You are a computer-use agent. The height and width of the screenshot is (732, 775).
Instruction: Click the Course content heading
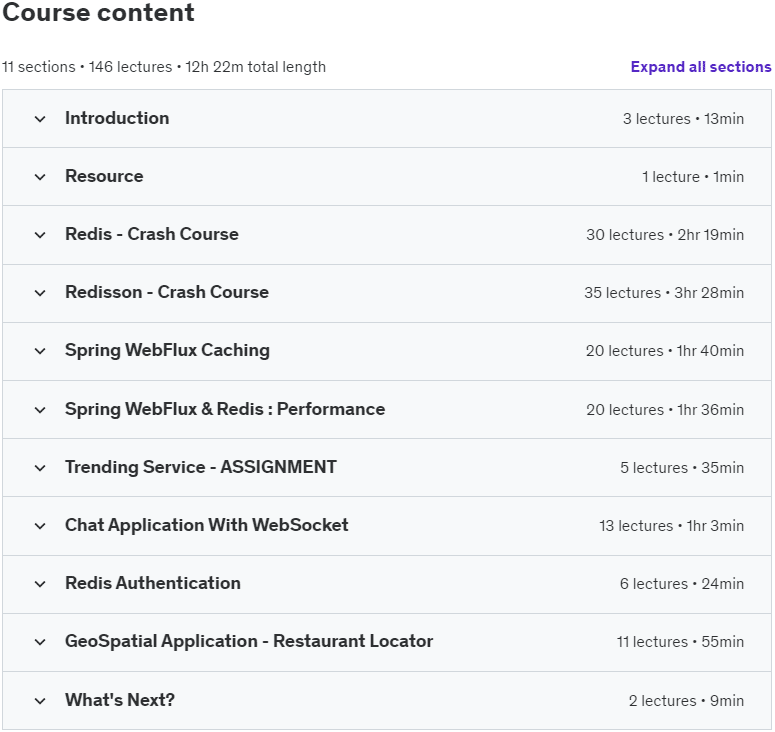click(x=98, y=12)
